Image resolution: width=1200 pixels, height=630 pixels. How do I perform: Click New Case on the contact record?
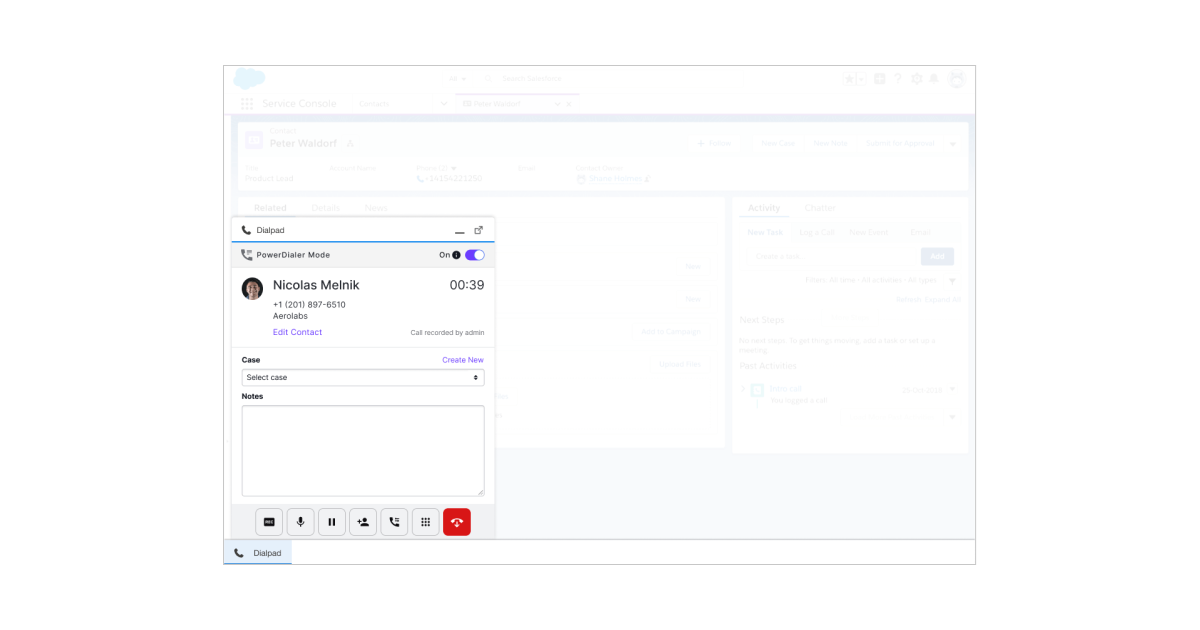click(778, 144)
